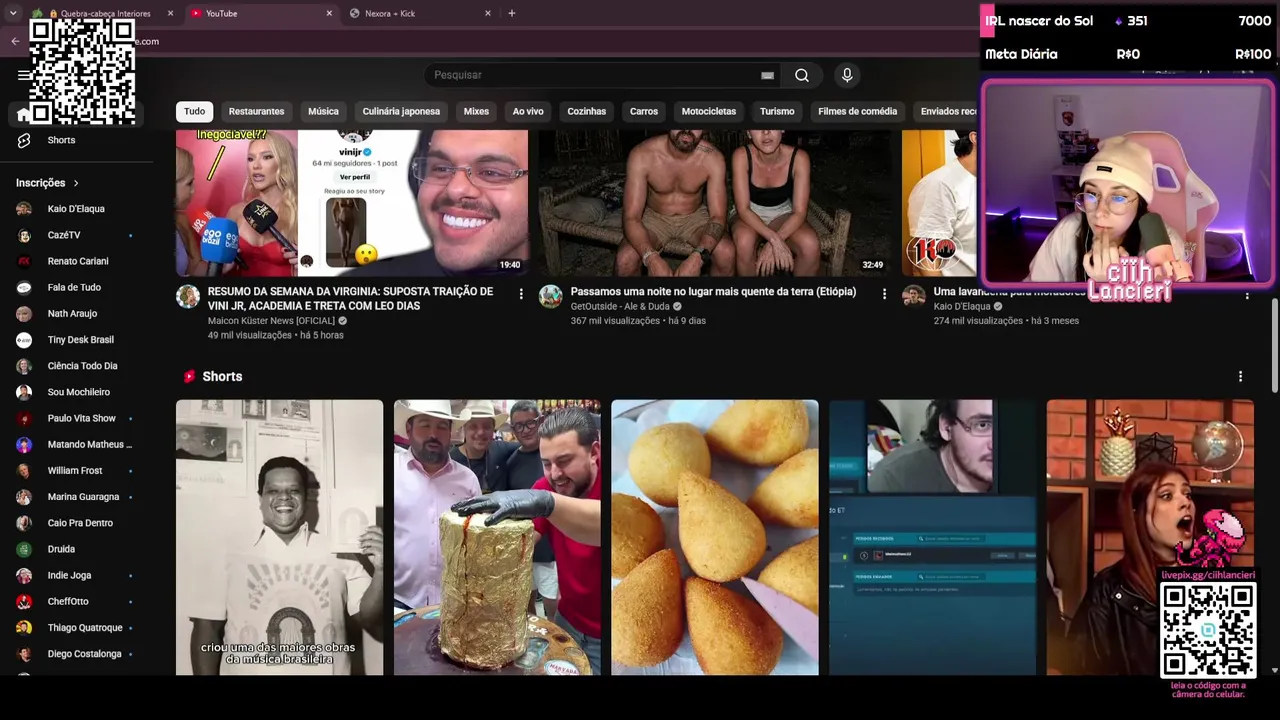Select the Turismo chip
Screen dimensions: 1280x720
[x=777, y=111]
